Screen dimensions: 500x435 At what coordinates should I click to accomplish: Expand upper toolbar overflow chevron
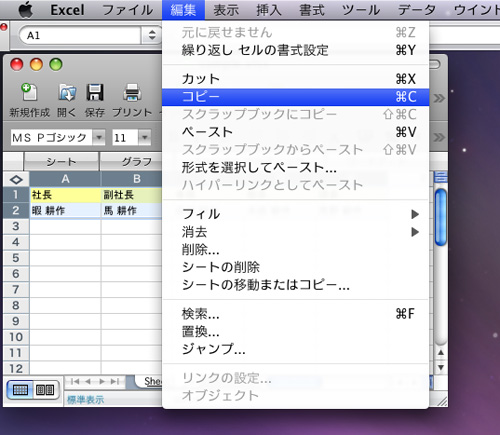tap(439, 98)
